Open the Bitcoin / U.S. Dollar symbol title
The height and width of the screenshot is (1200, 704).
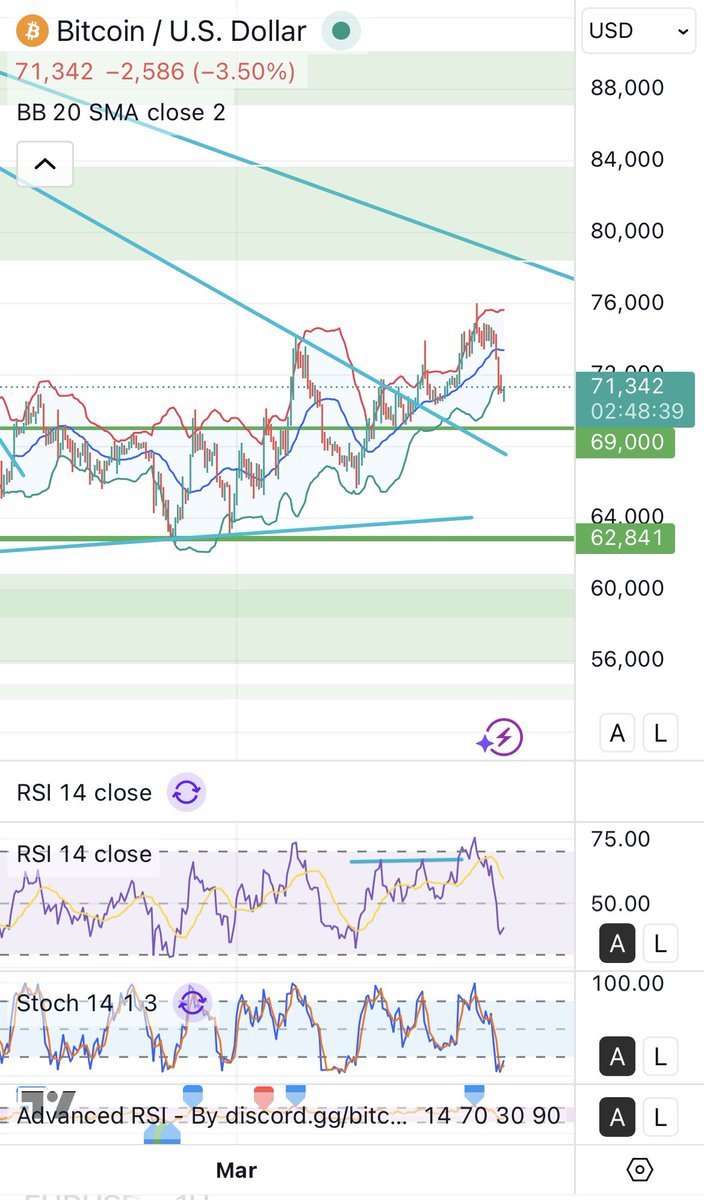(x=181, y=31)
